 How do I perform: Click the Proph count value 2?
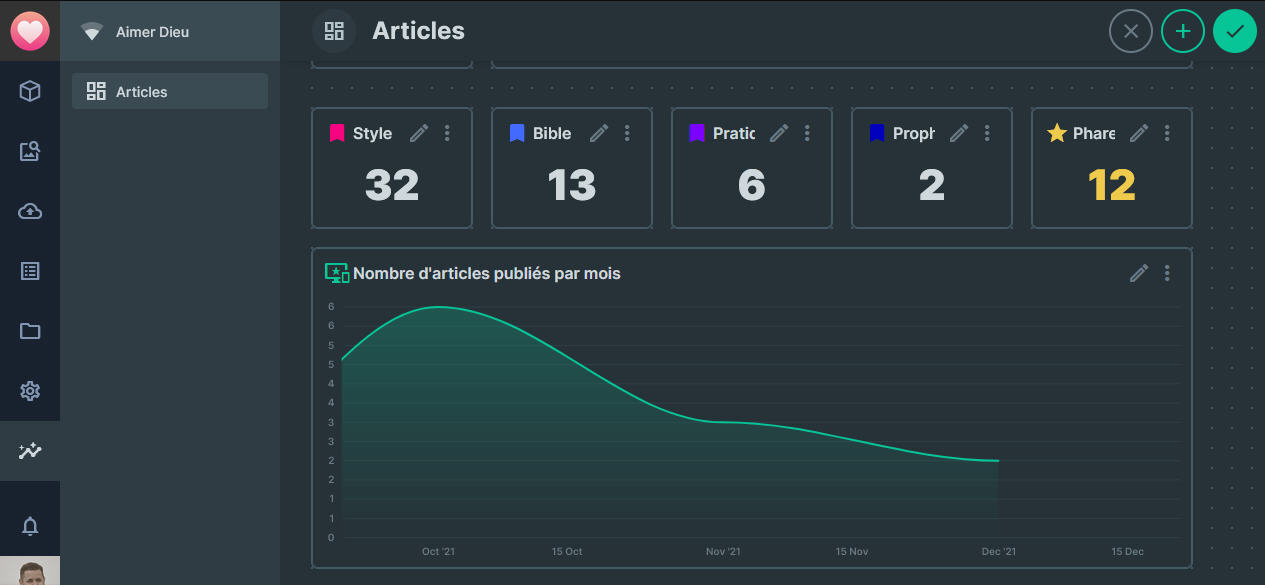coord(932,185)
